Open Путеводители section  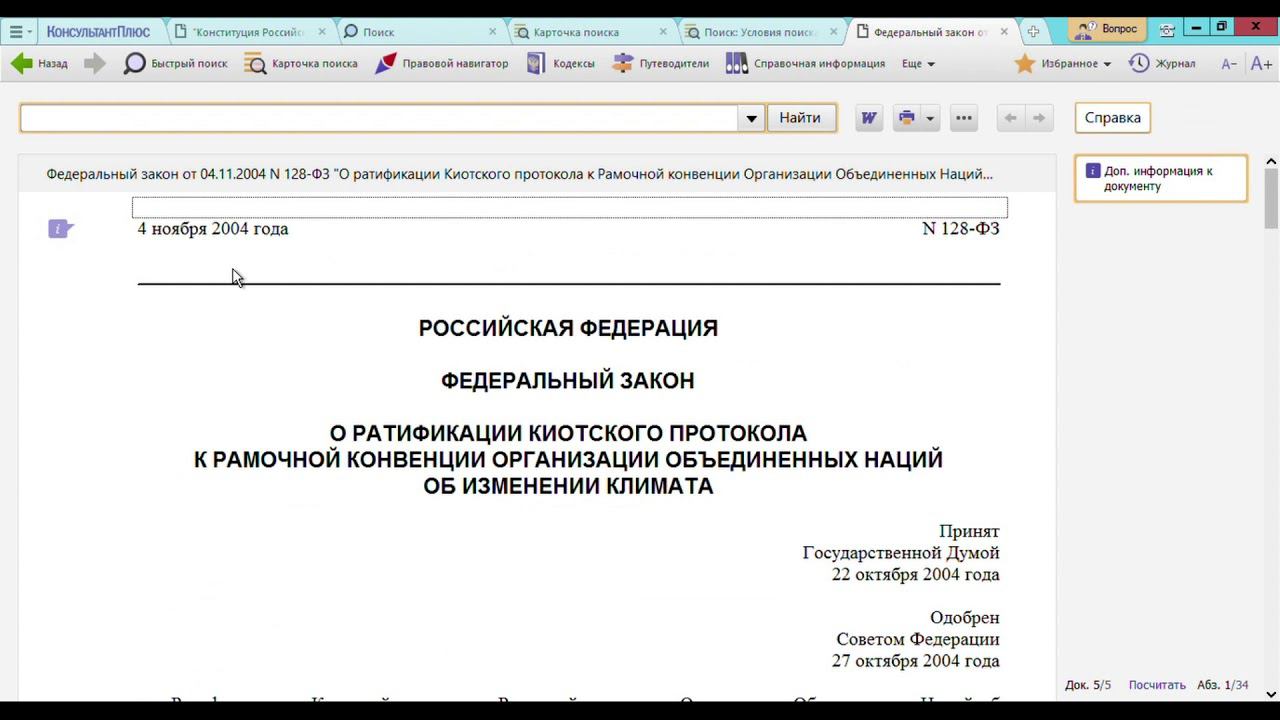pyautogui.click(x=661, y=63)
